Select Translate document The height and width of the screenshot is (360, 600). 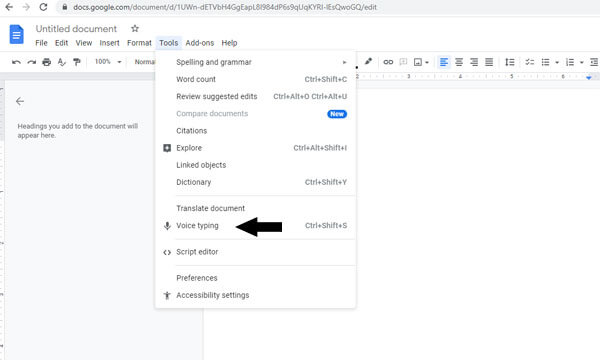coord(256,209)
